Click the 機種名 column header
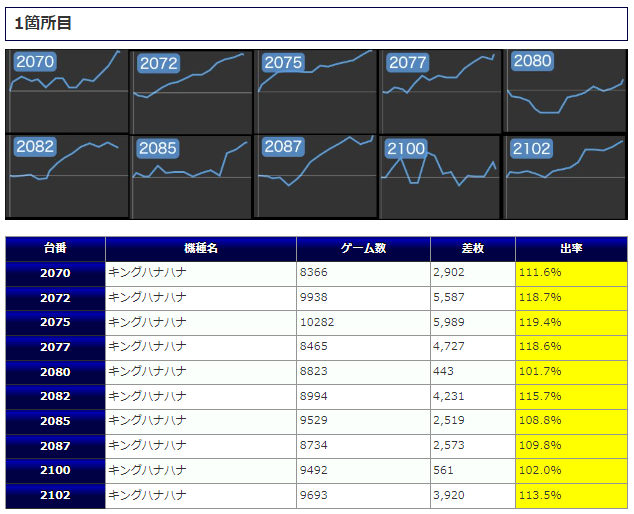634x514 pixels. click(x=201, y=249)
